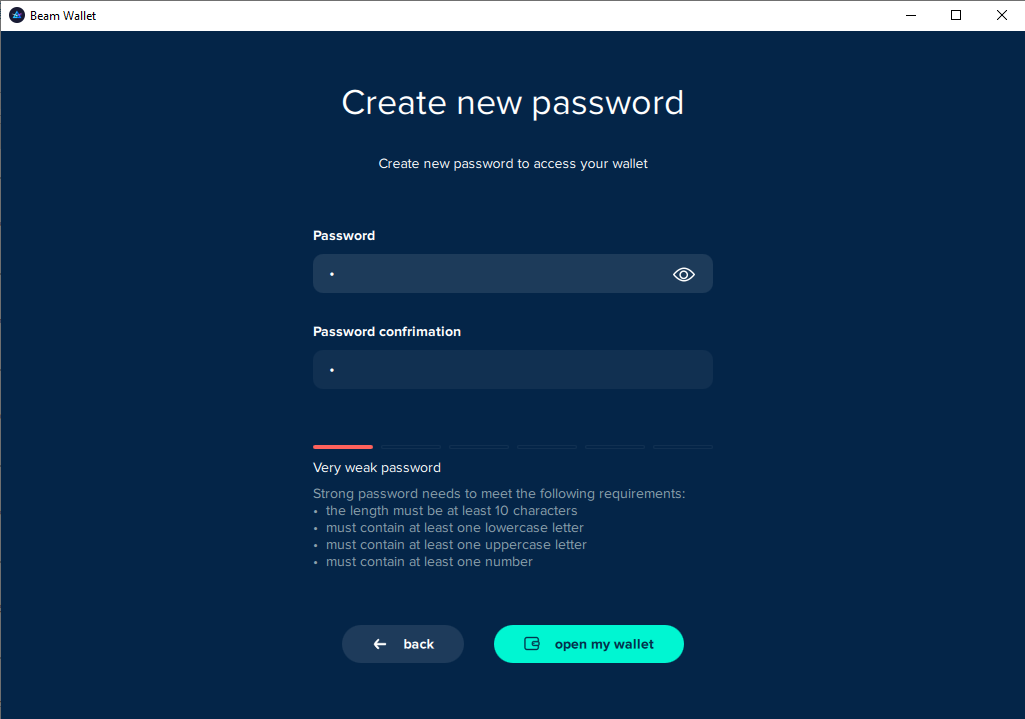This screenshot has height=719, width=1025.
Task: Select the Password field label
Action: 344,235
